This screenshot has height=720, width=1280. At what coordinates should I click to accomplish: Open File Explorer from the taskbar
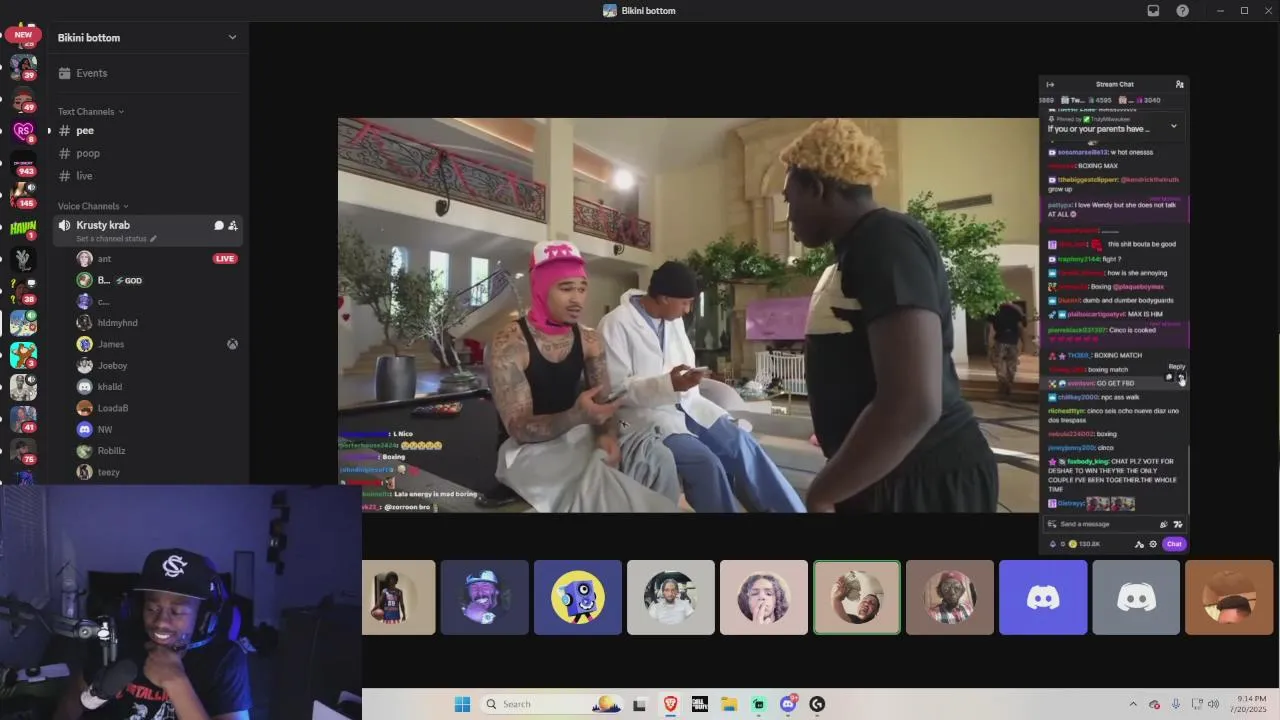pyautogui.click(x=729, y=704)
